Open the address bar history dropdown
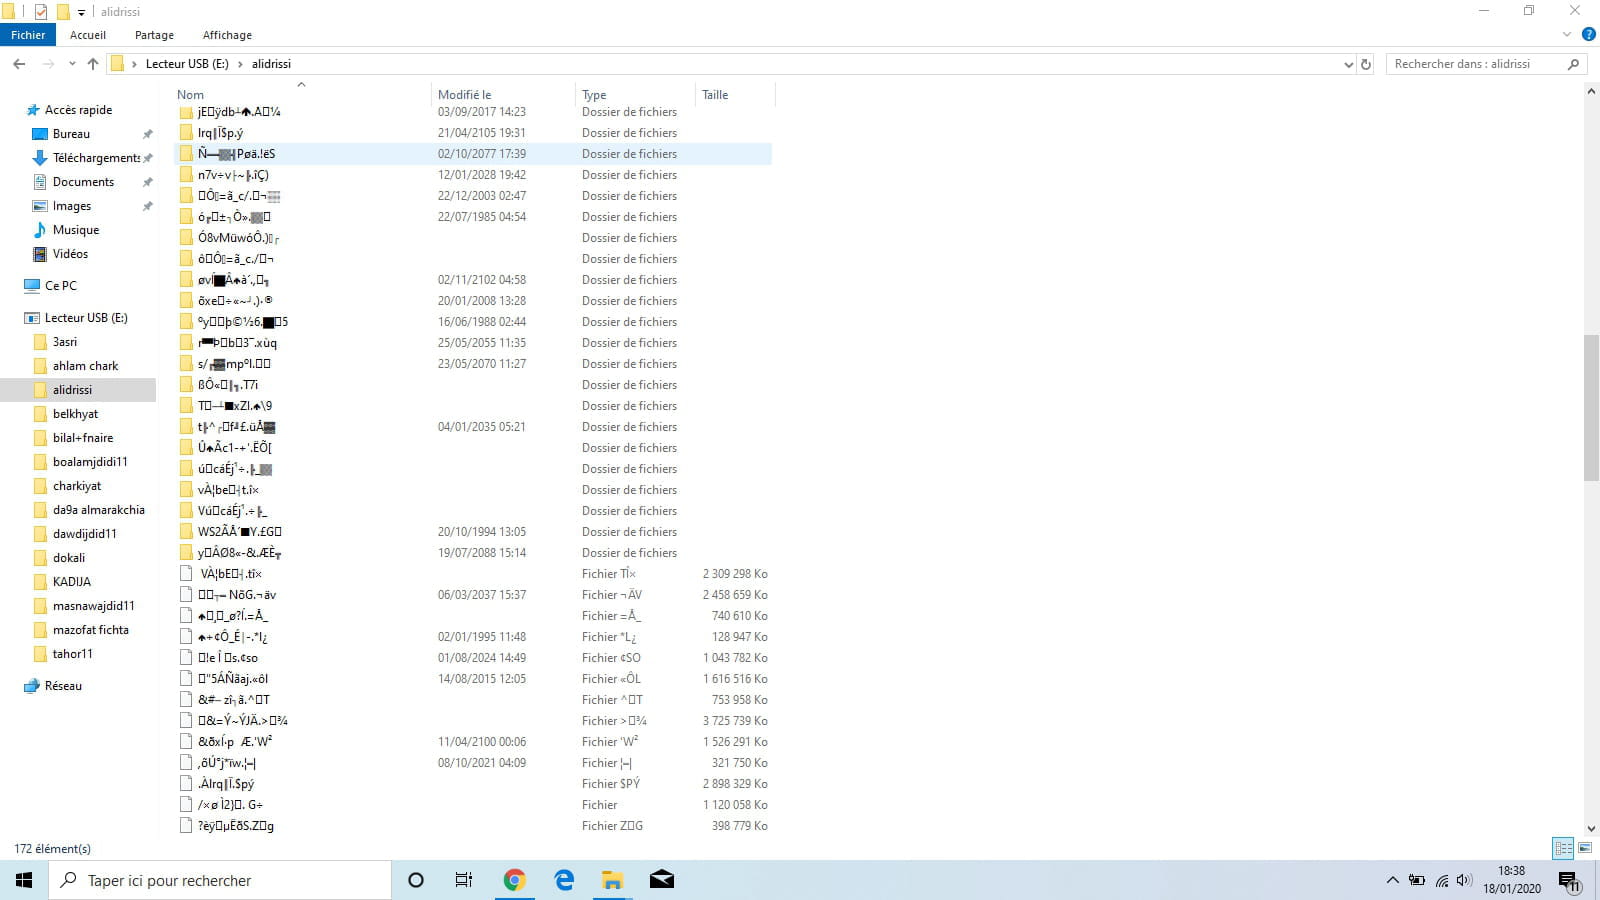Image resolution: width=1600 pixels, height=900 pixels. [1348, 64]
